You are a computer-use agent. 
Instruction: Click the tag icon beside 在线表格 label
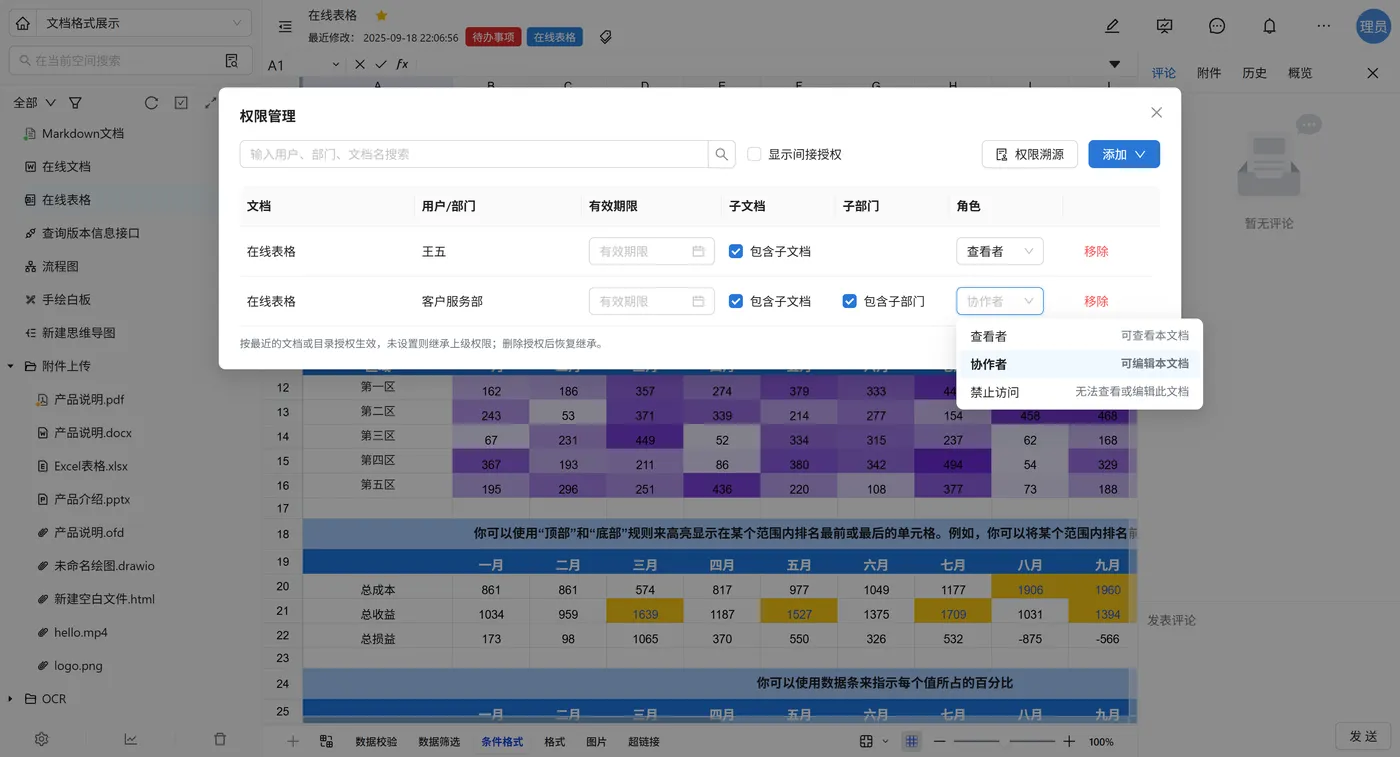pyautogui.click(x=605, y=37)
